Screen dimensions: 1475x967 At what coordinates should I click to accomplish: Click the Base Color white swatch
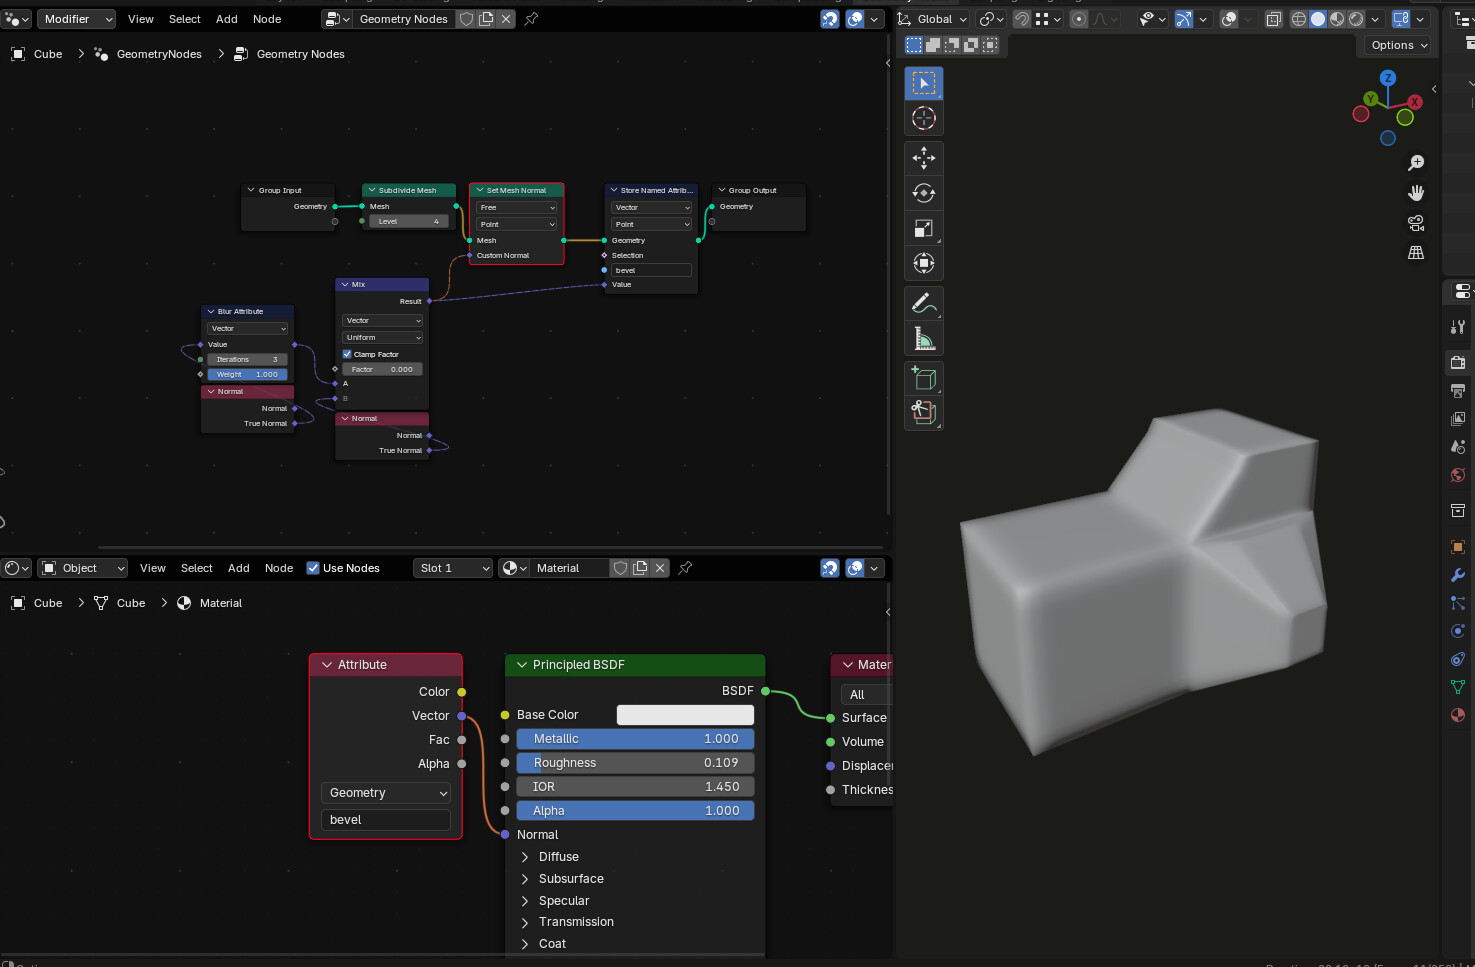click(685, 715)
